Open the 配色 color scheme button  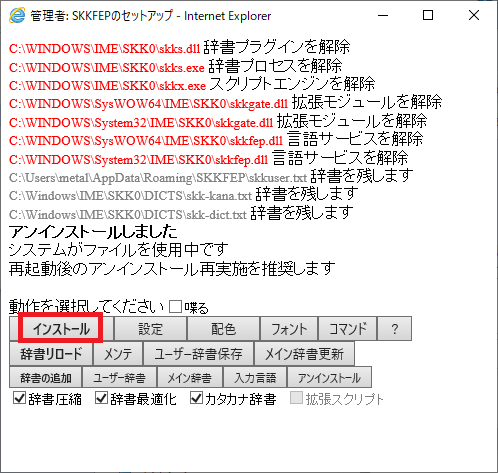point(224,329)
